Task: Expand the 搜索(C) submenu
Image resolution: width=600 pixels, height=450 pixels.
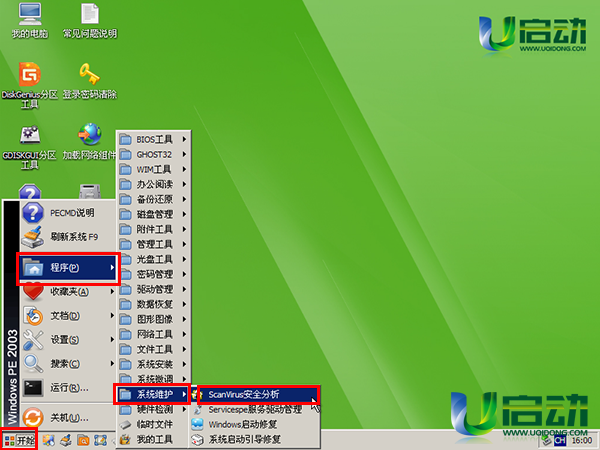Action: click(68, 364)
